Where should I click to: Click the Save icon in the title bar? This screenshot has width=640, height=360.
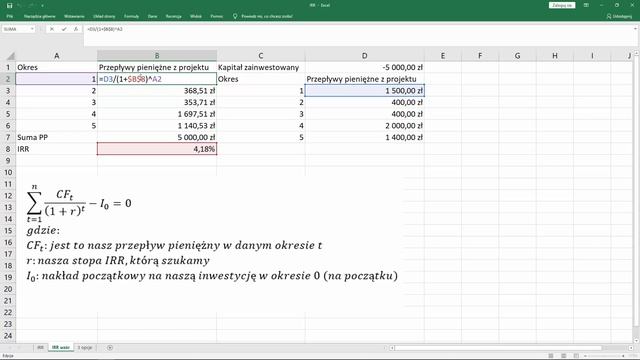(x=9, y=5)
